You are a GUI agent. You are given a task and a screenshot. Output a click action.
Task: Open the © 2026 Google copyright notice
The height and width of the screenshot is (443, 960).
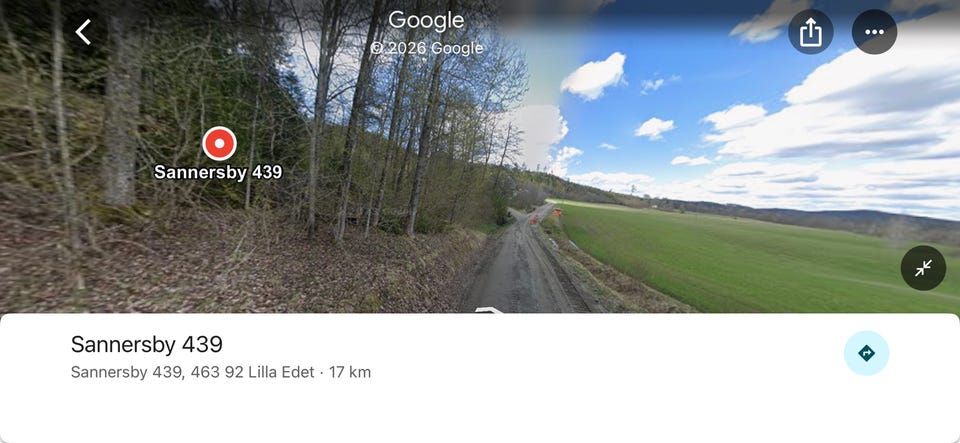point(426,48)
